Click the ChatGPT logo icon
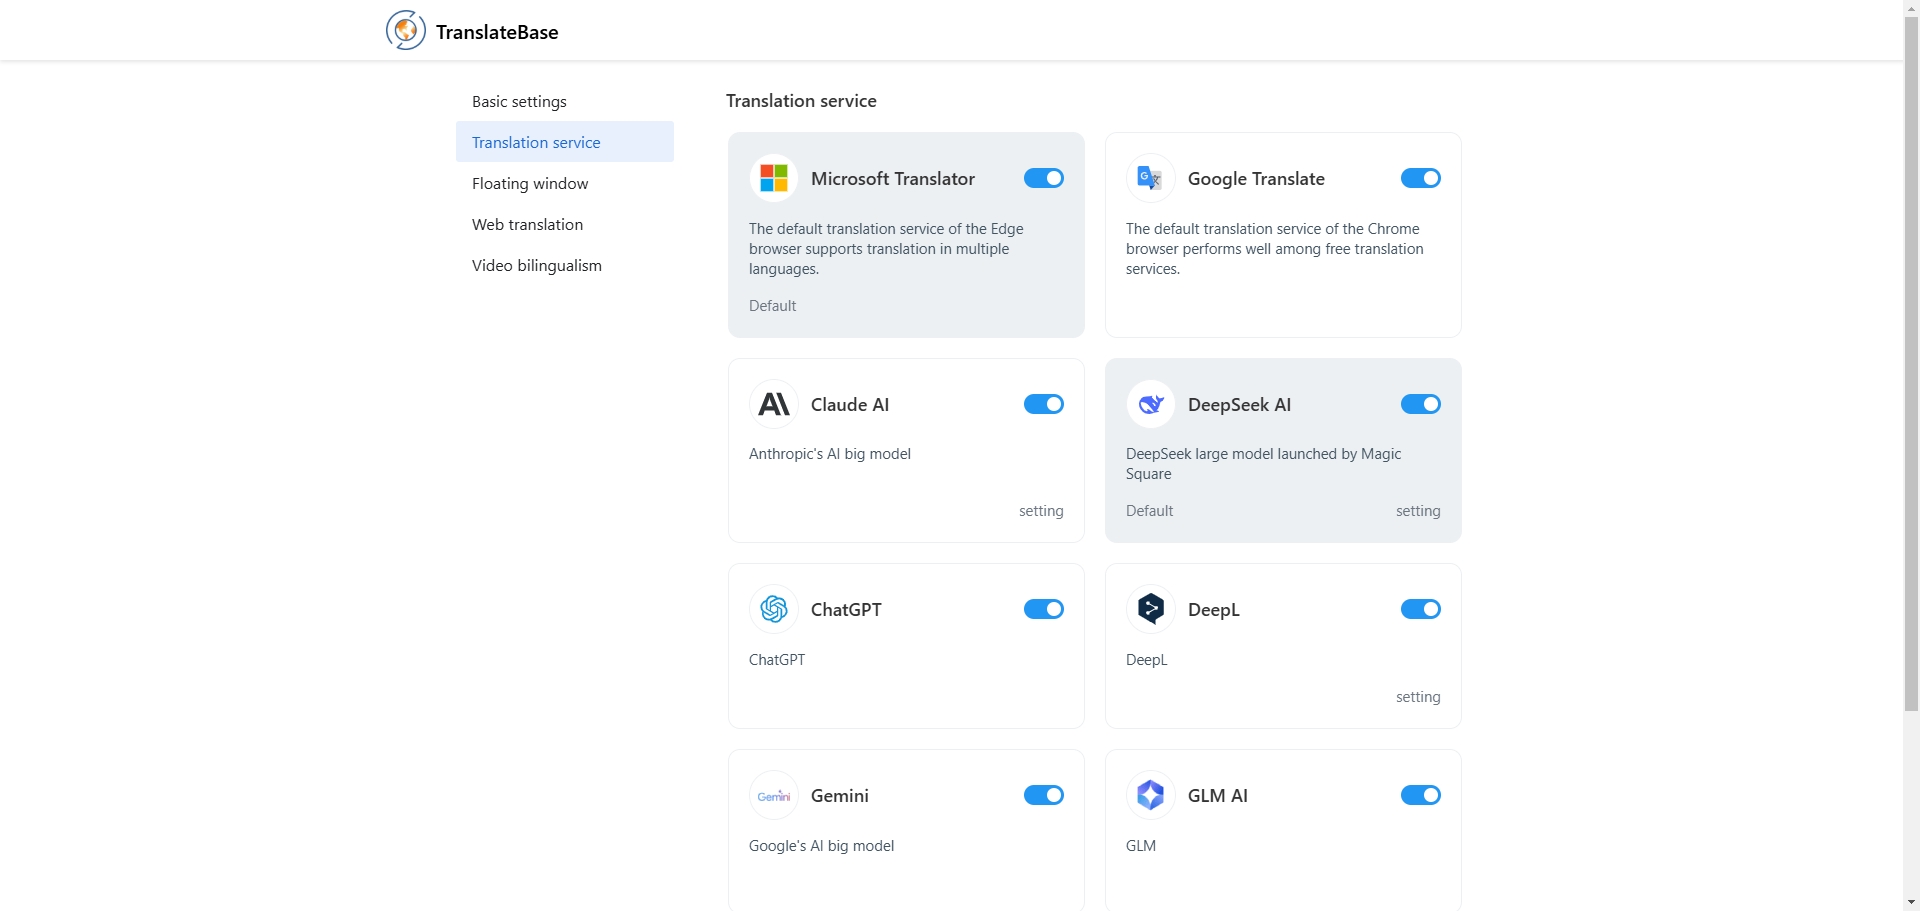The height and width of the screenshot is (911, 1920). coord(774,609)
